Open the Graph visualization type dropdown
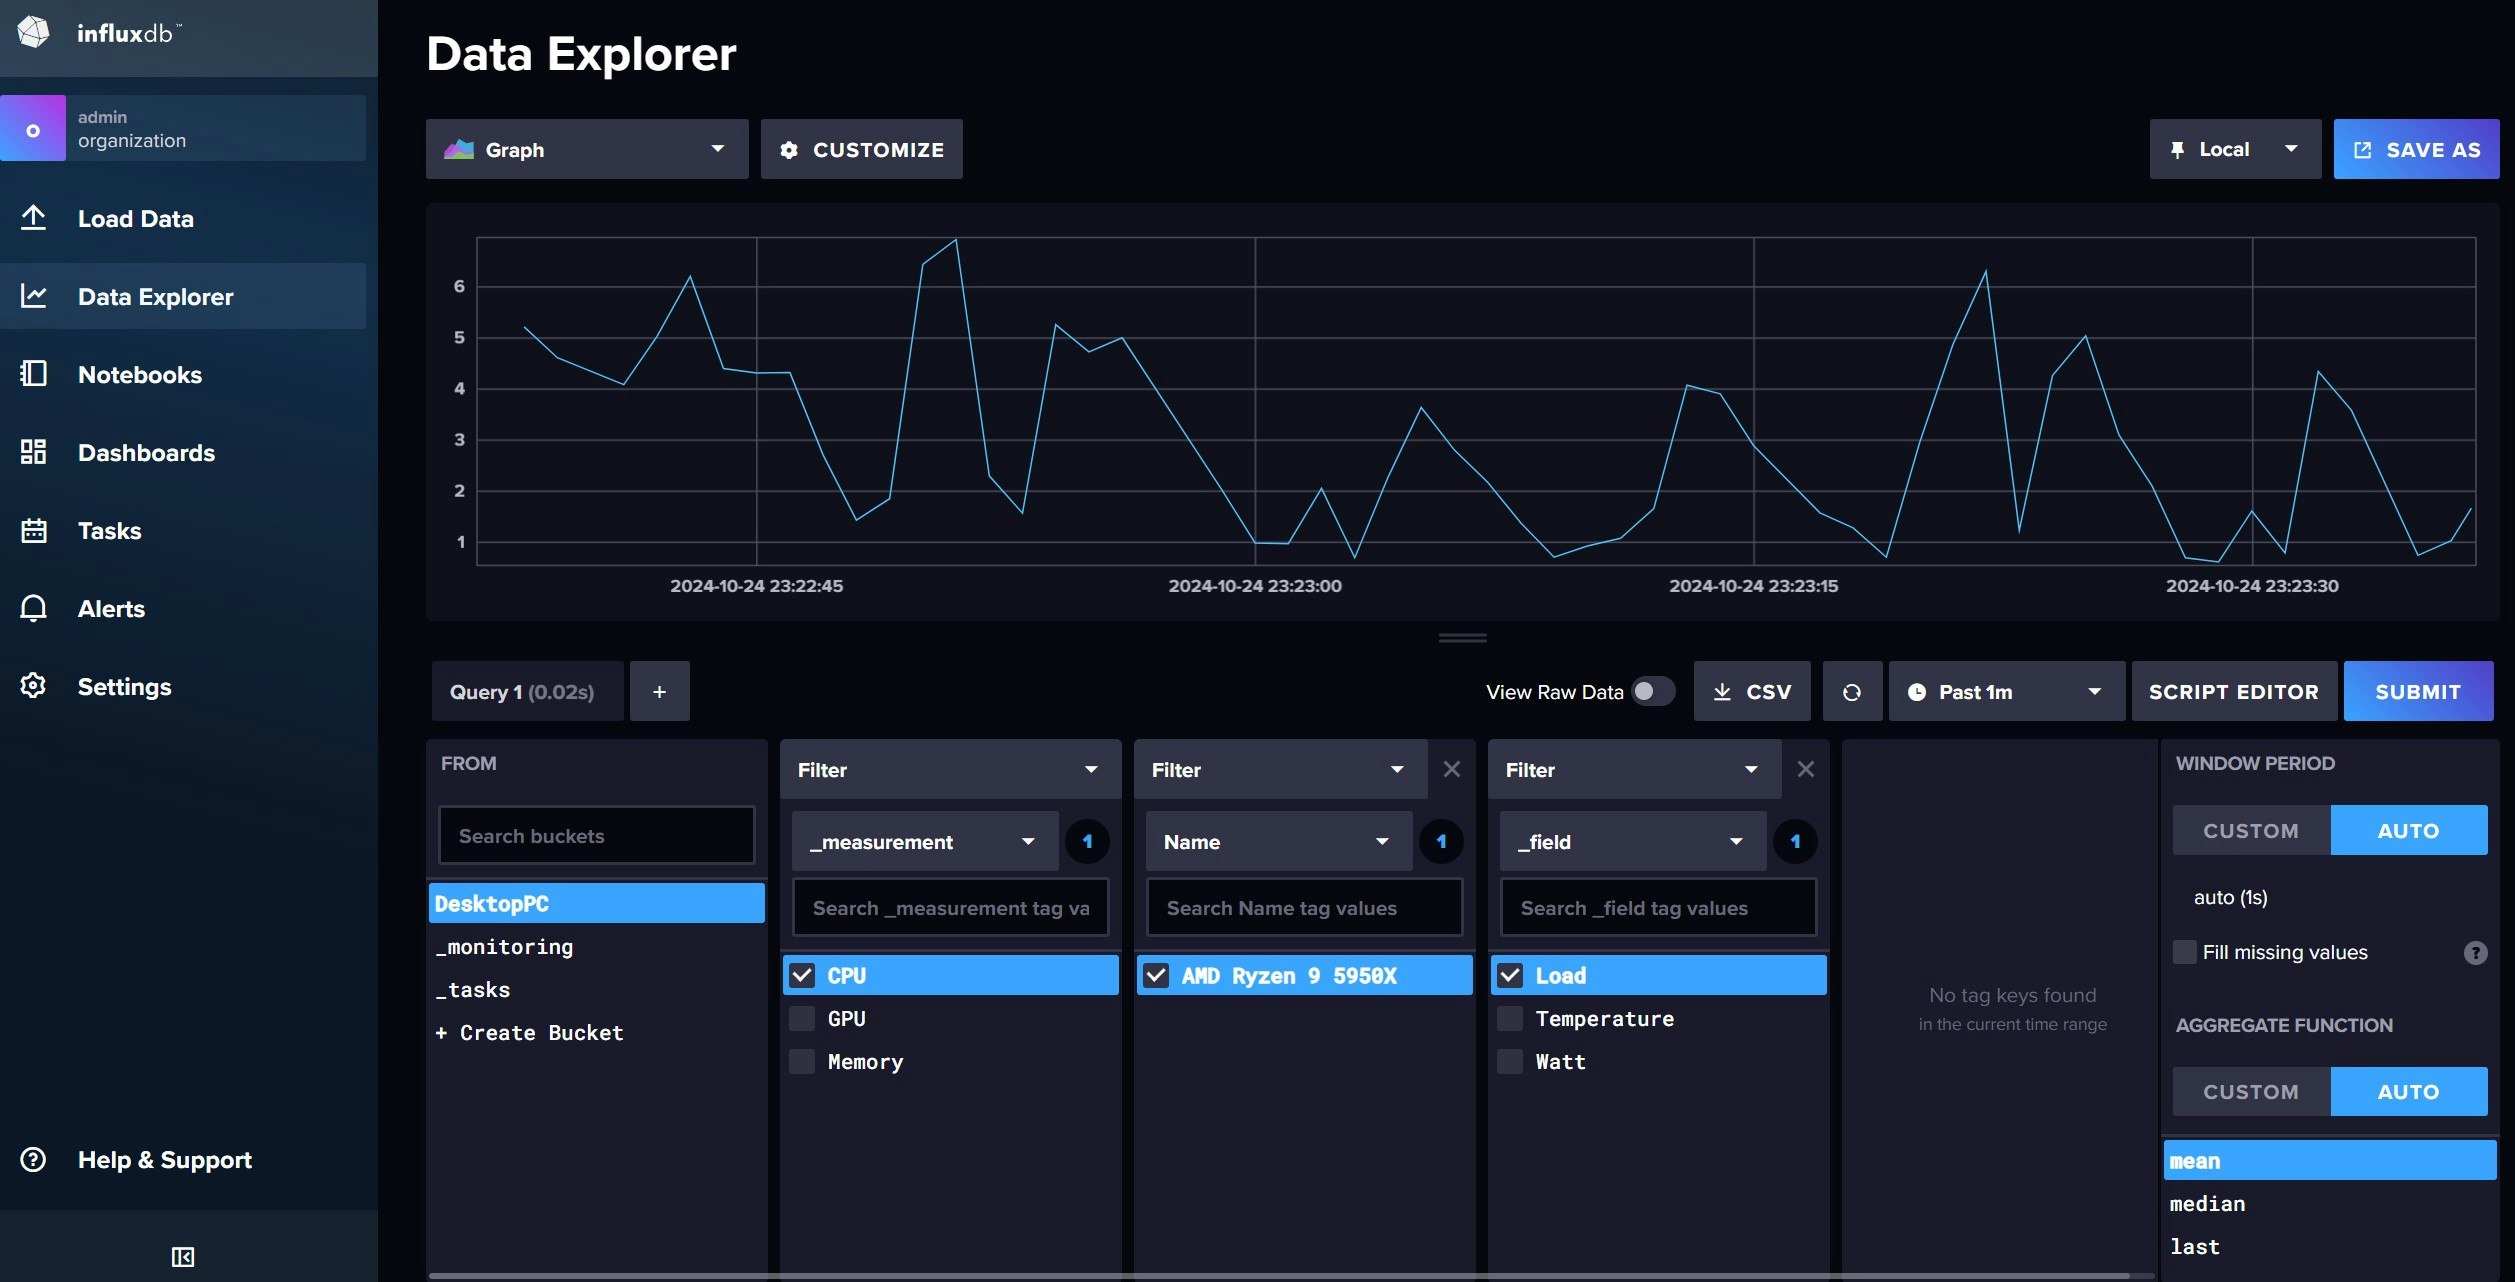Image resolution: width=2515 pixels, height=1282 pixels. point(587,150)
